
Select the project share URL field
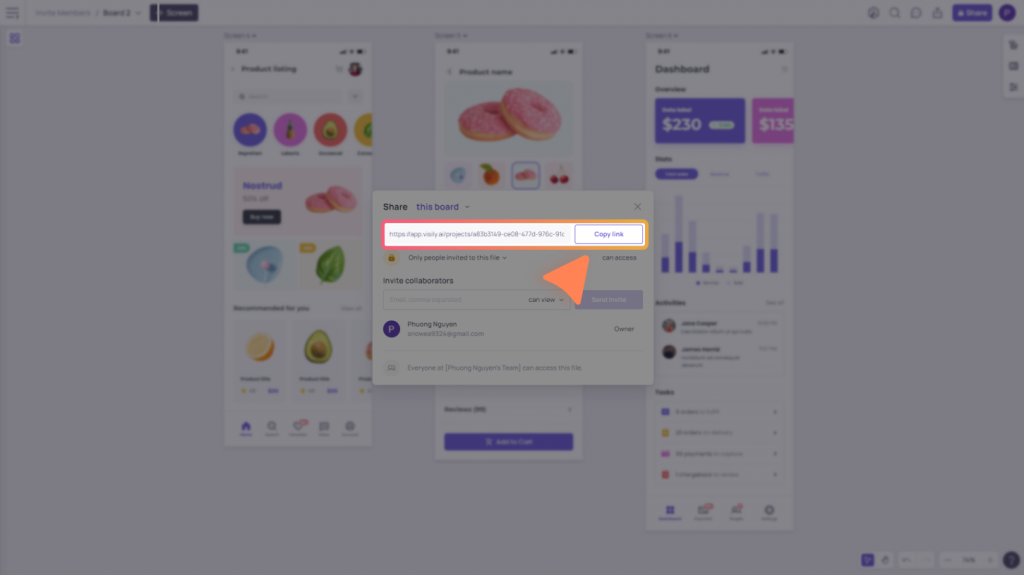tap(477, 234)
